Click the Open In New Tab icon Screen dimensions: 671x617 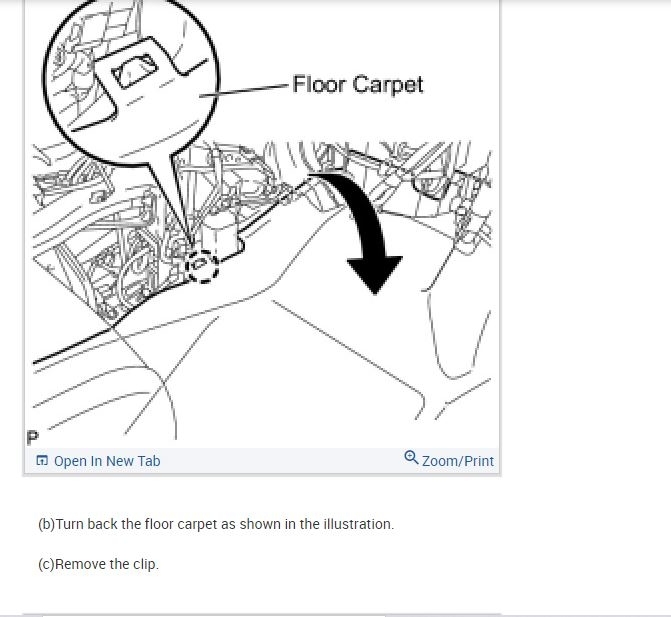tap(42, 460)
